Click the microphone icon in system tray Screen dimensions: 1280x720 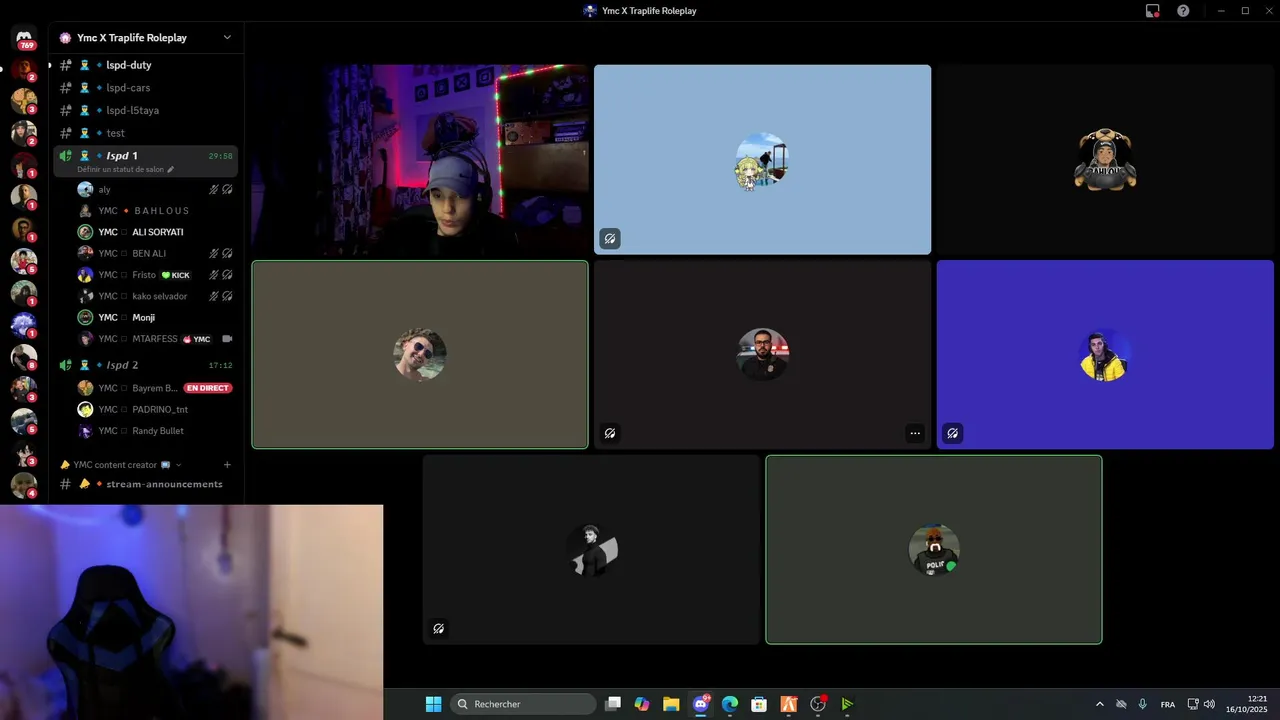[x=1142, y=704]
